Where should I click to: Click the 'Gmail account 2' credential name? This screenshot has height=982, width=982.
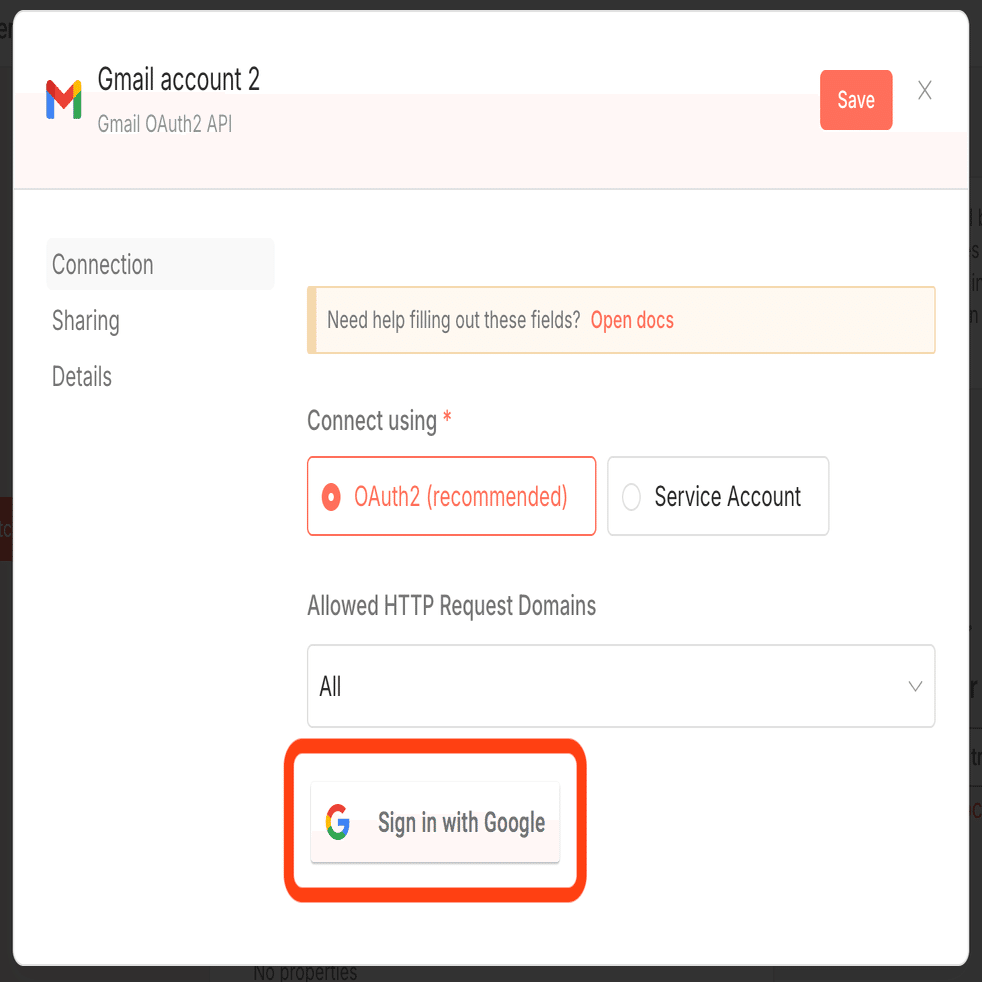[179, 80]
